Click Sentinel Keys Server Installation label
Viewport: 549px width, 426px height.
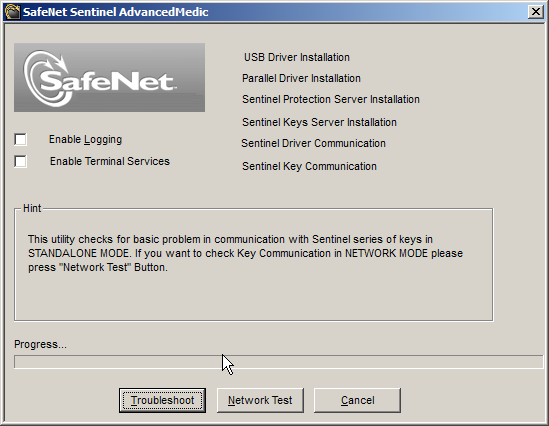click(x=319, y=122)
